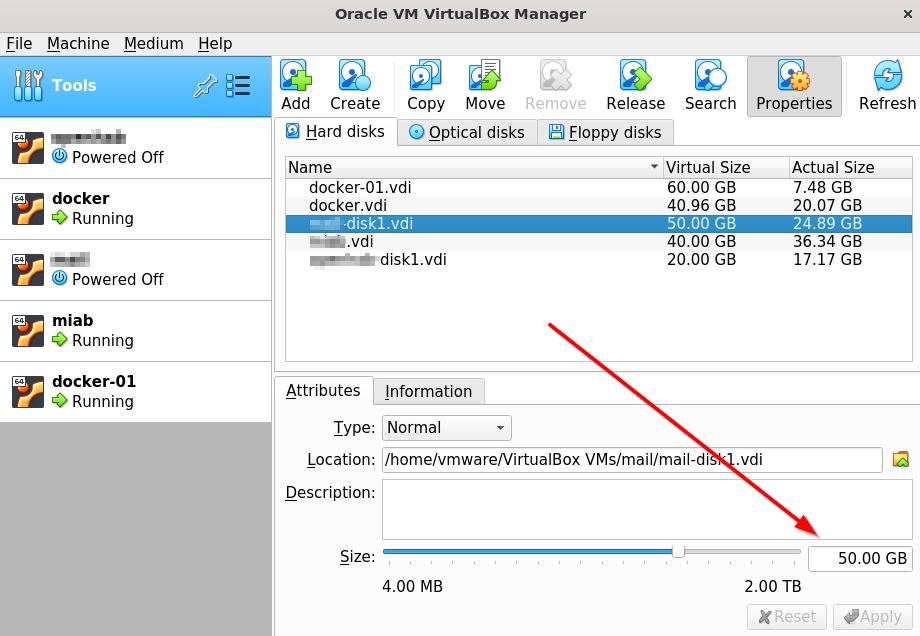The width and height of the screenshot is (920, 636).
Task: Switch to the Attributes tab
Action: [323, 391]
